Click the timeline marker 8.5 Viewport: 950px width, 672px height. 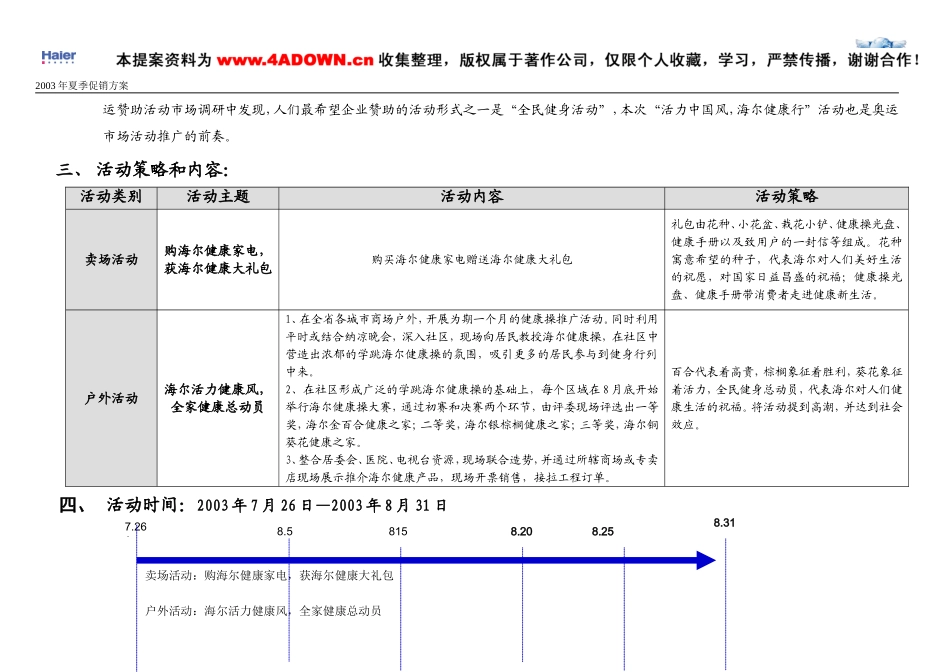[285, 531]
